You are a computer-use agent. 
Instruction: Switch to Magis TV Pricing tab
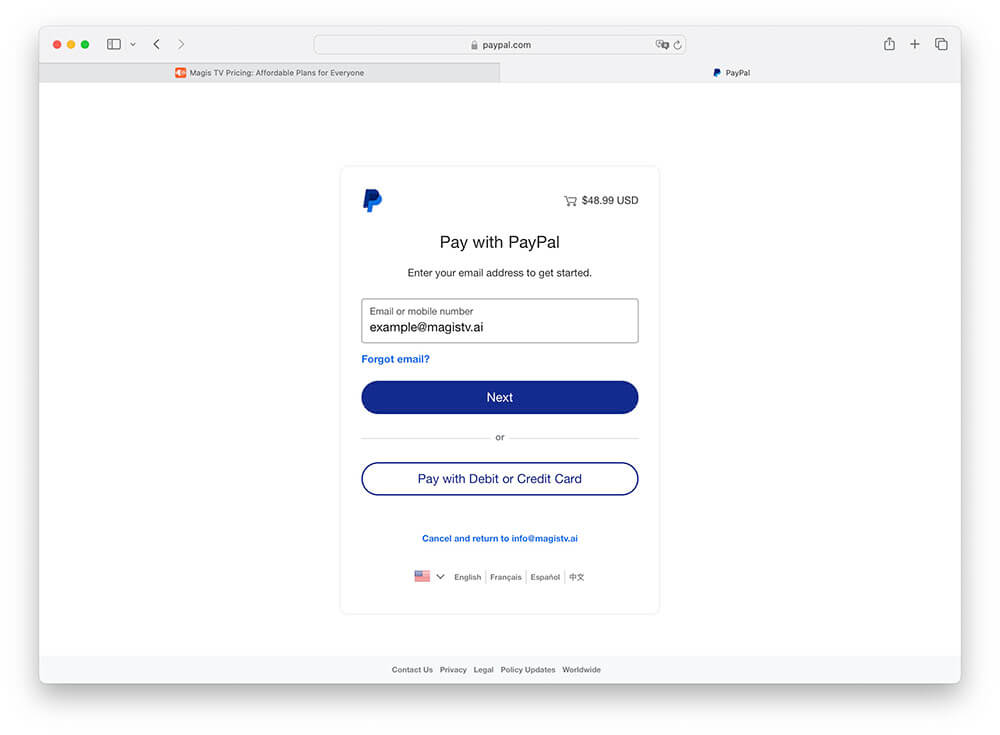(269, 73)
